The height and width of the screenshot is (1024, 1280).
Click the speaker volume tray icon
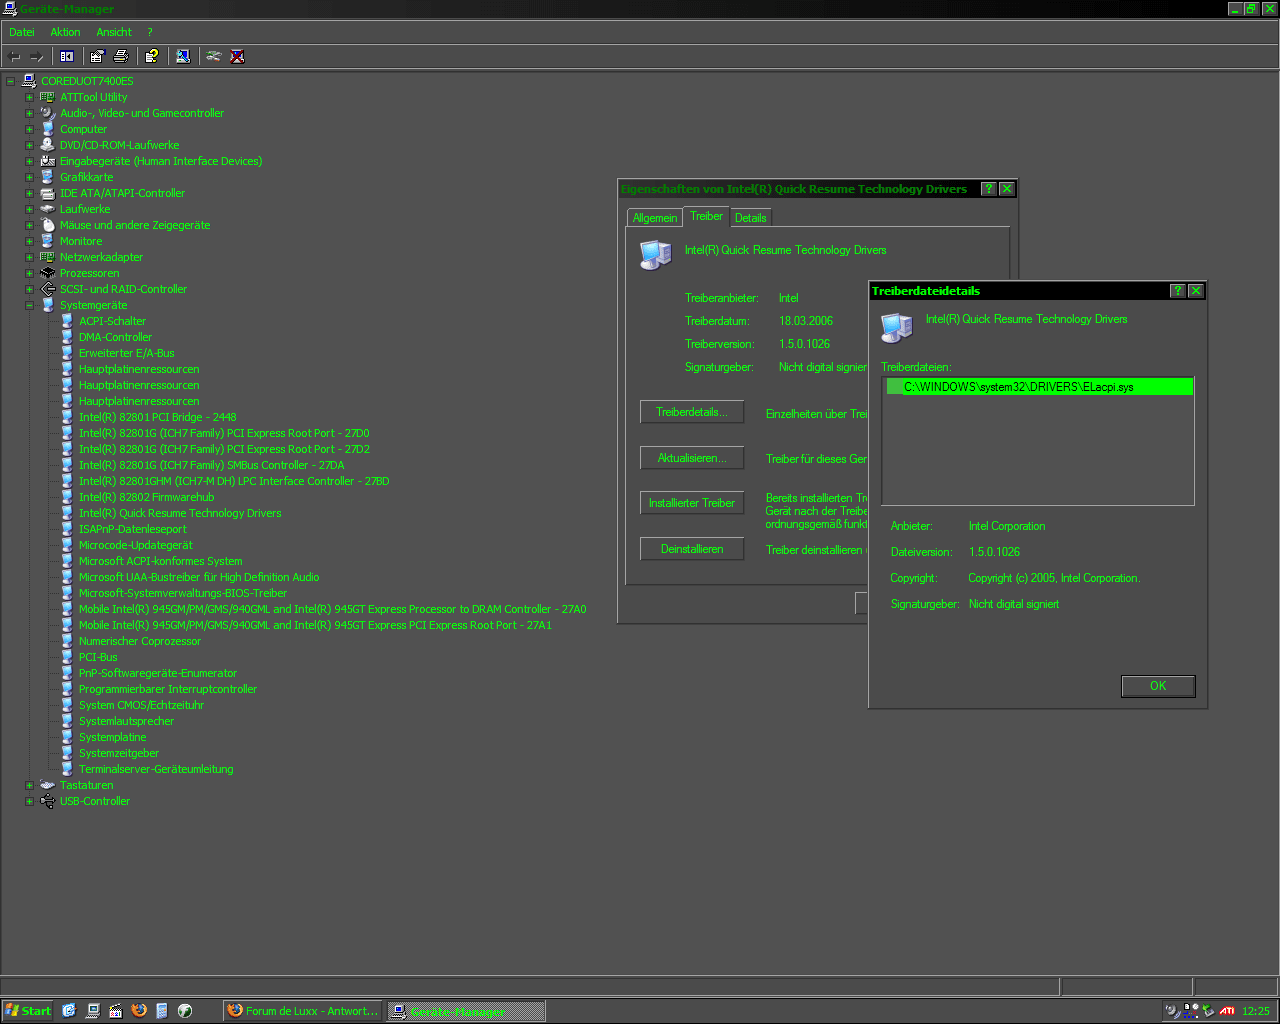1172,1011
